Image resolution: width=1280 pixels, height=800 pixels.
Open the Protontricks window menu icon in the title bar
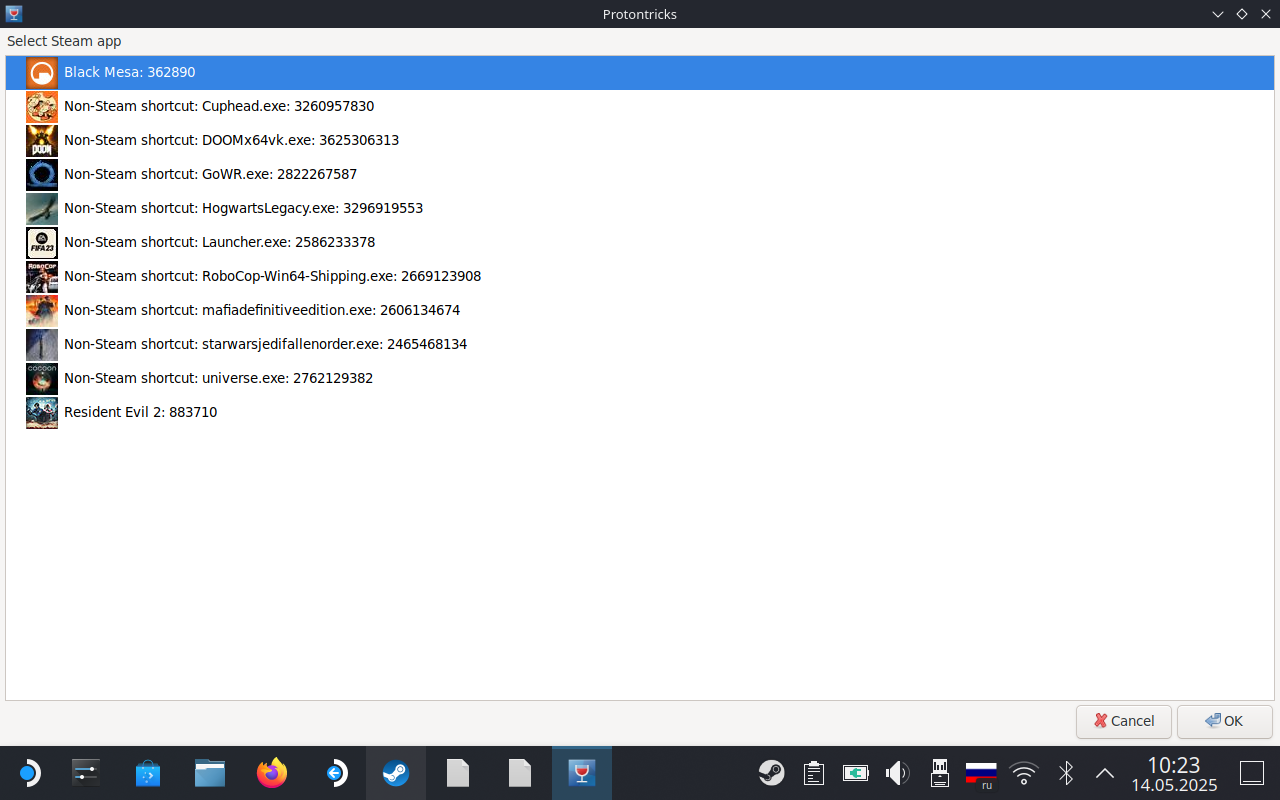[x=13, y=14]
